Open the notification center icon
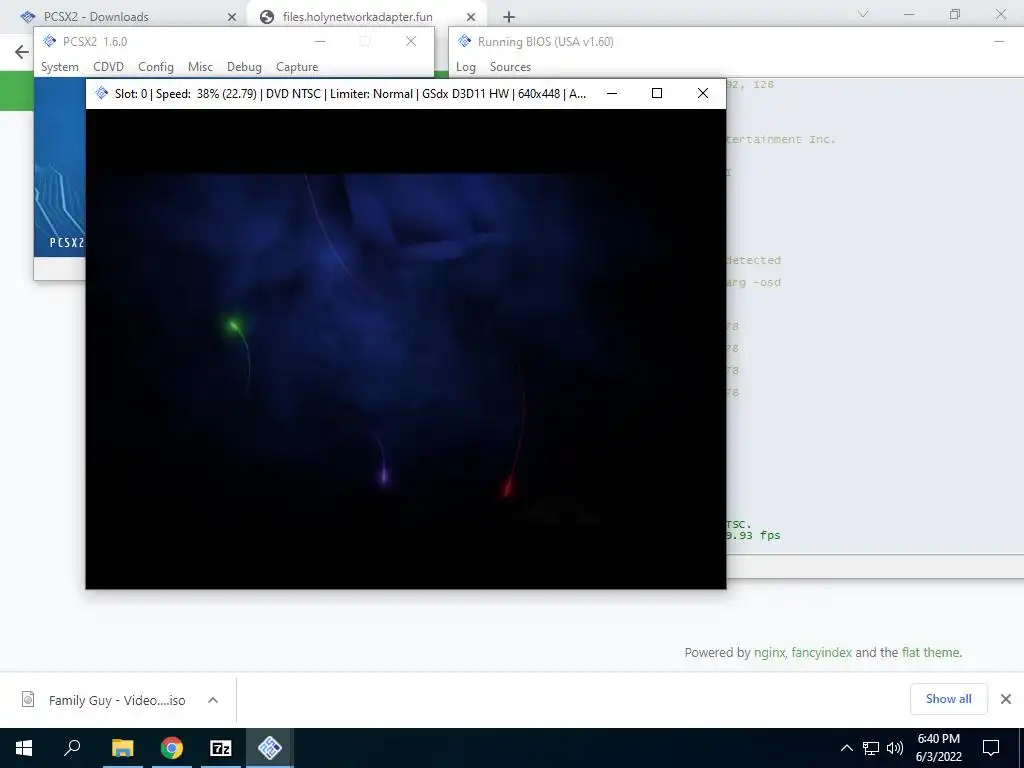This screenshot has height=768, width=1024. point(991,748)
